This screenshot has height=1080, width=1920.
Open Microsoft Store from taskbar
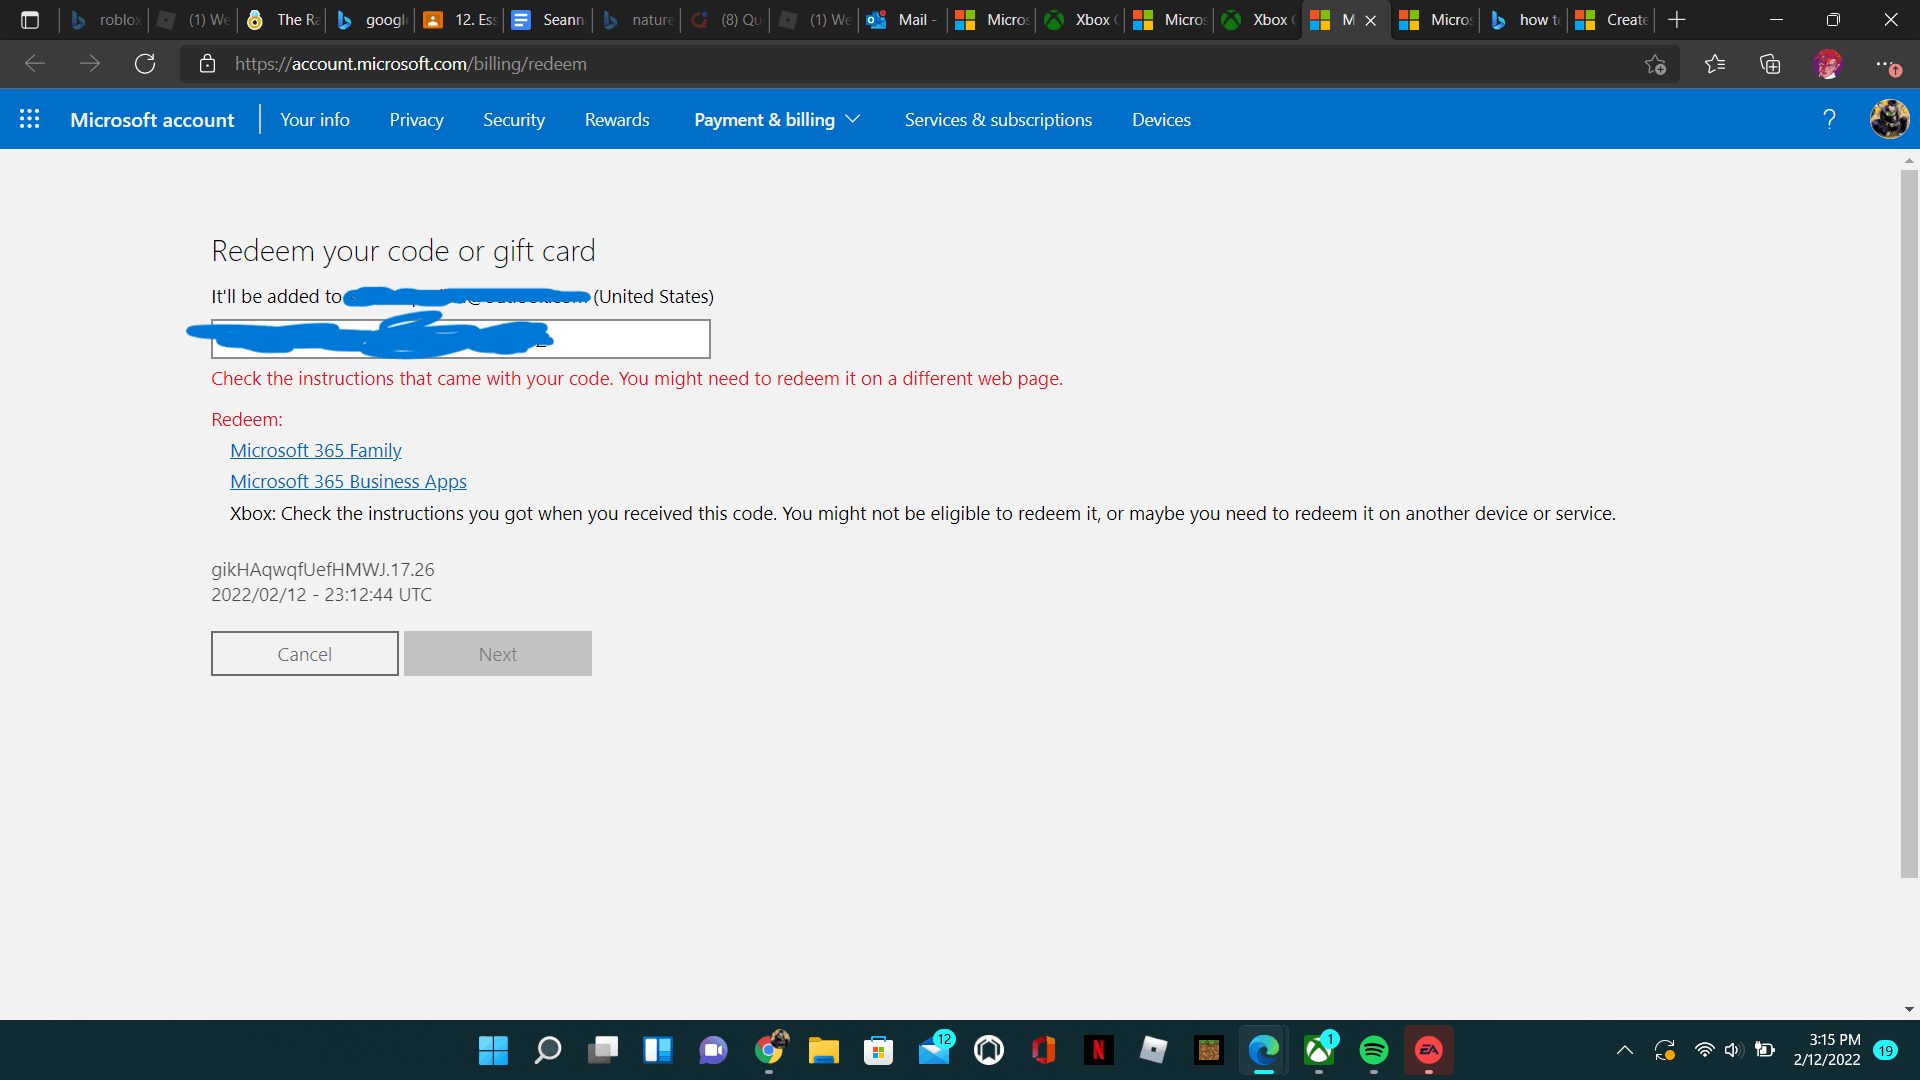[x=879, y=1050]
